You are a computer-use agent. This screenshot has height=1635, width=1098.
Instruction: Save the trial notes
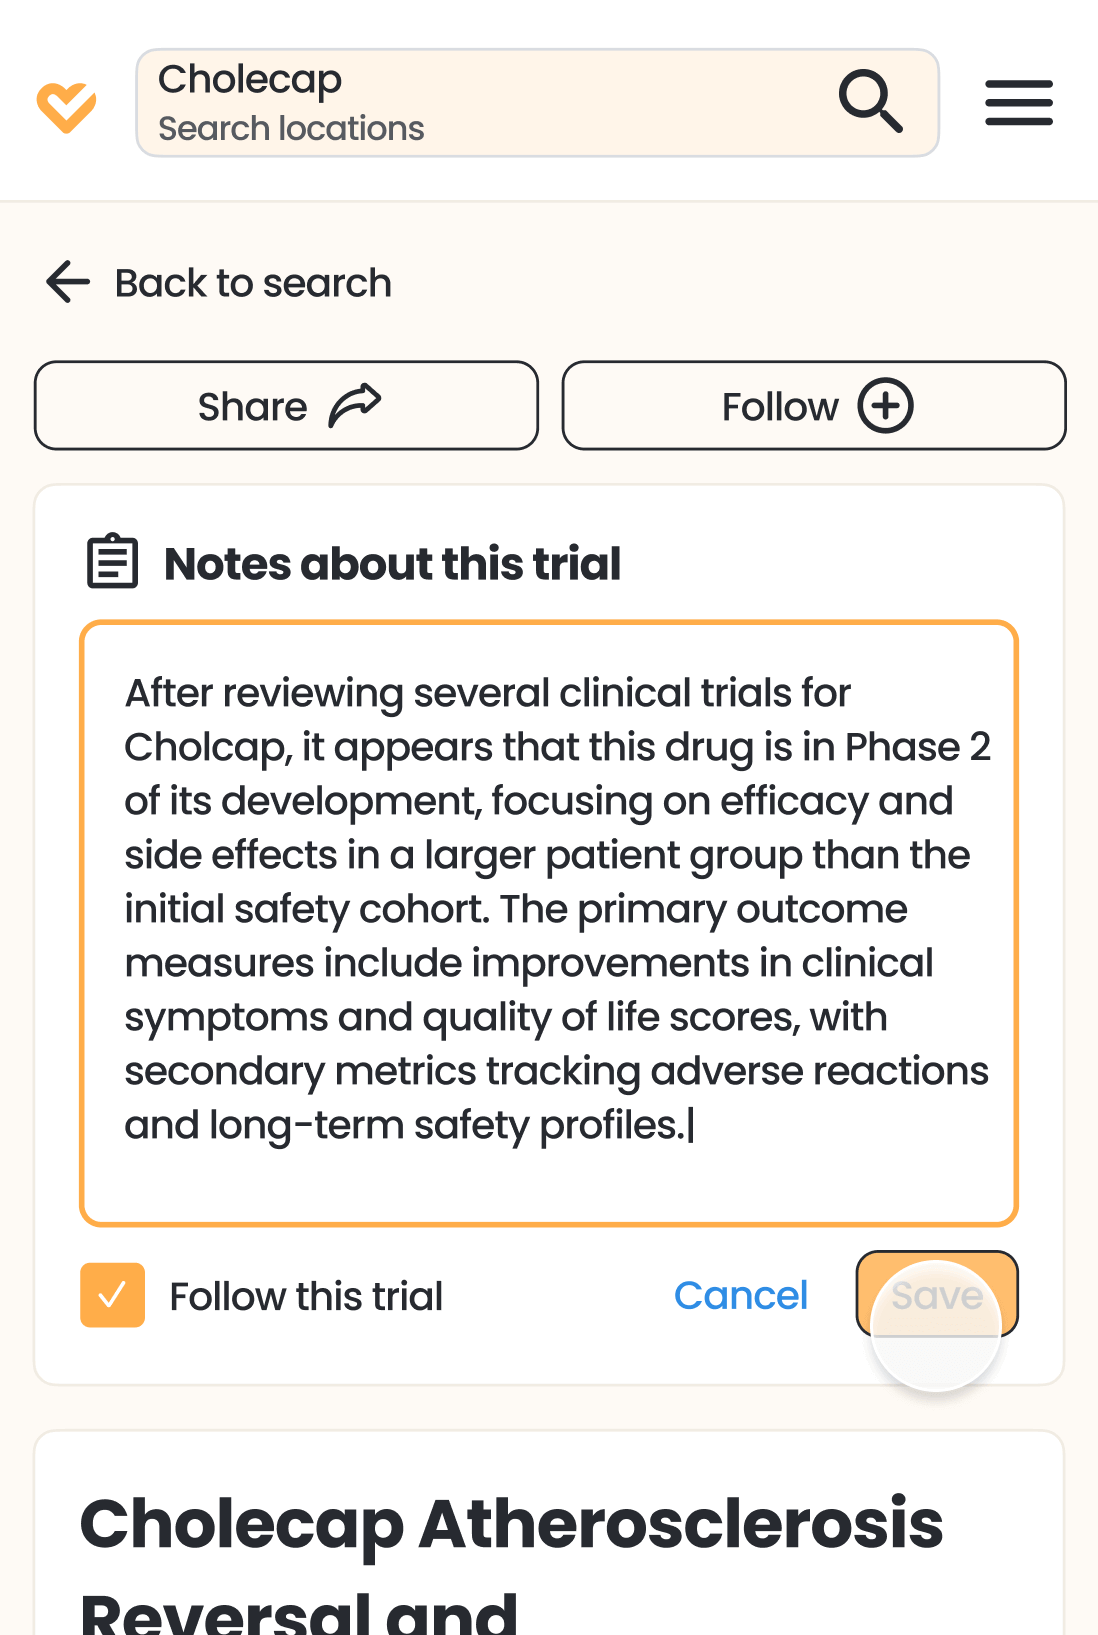point(936,1294)
